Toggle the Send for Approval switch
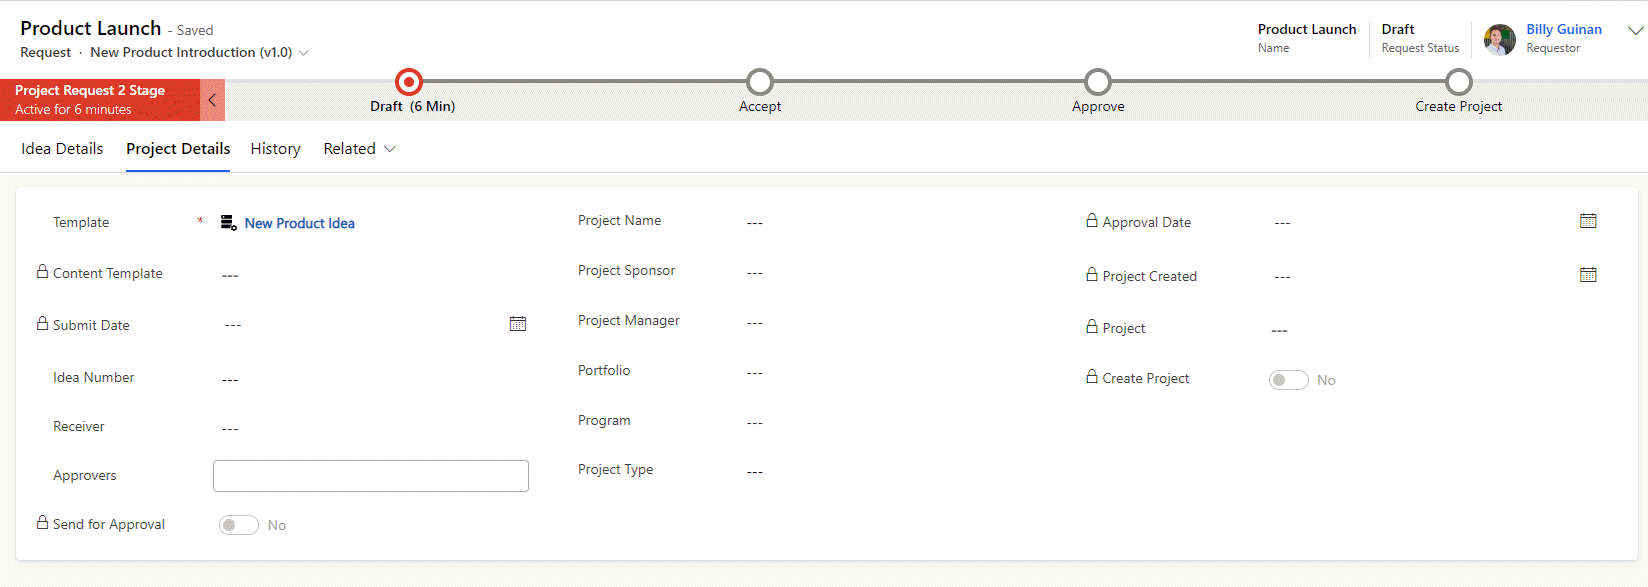 tap(239, 525)
